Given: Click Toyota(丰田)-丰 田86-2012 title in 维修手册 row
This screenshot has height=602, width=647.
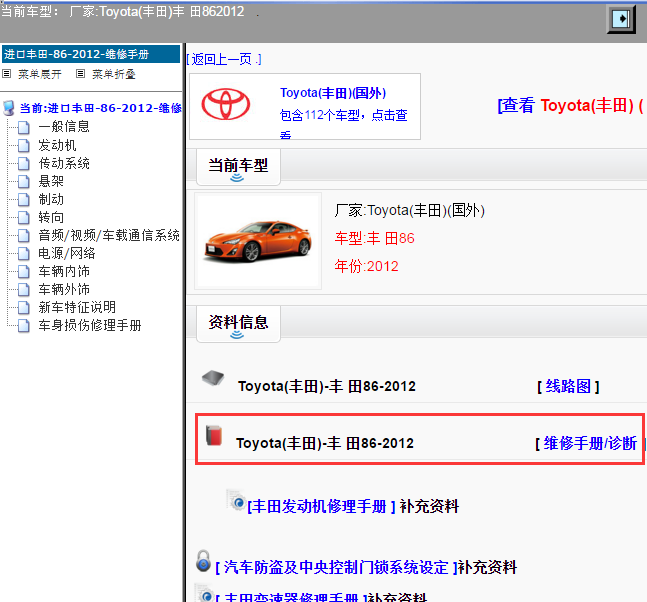Looking at the screenshot, I should 325,444.
